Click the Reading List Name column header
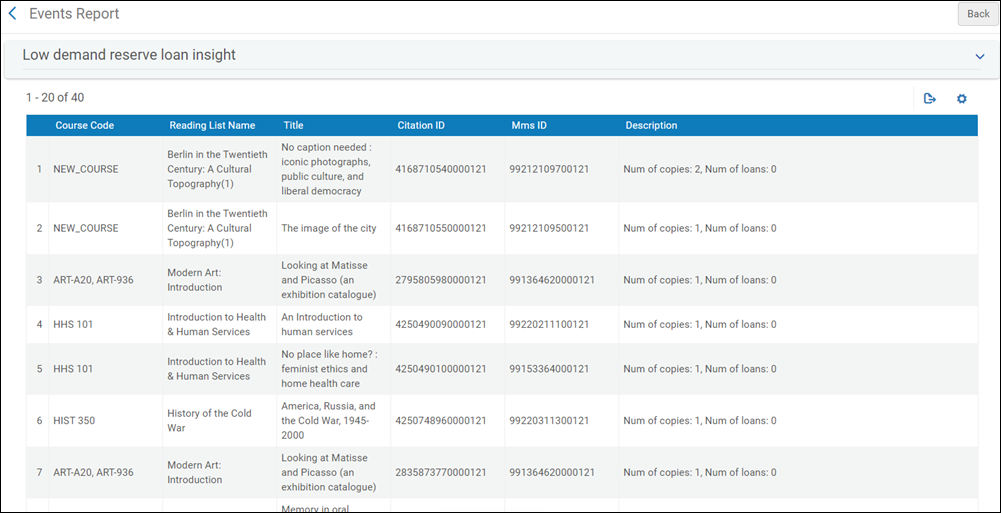Viewport: 1001px width, 513px height. [x=212, y=126]
